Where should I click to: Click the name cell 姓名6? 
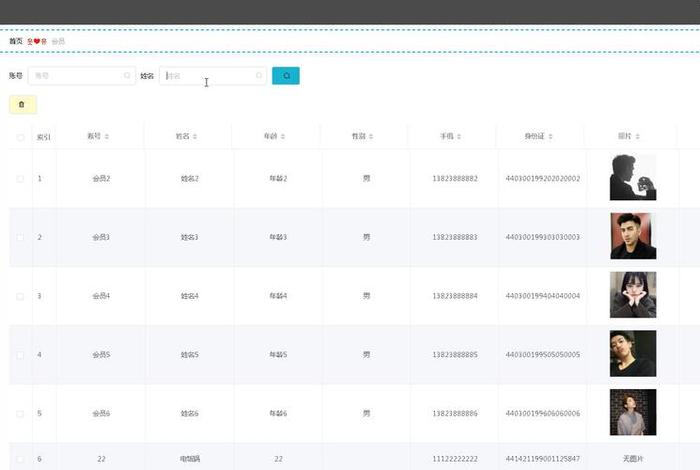pos(189,414)
